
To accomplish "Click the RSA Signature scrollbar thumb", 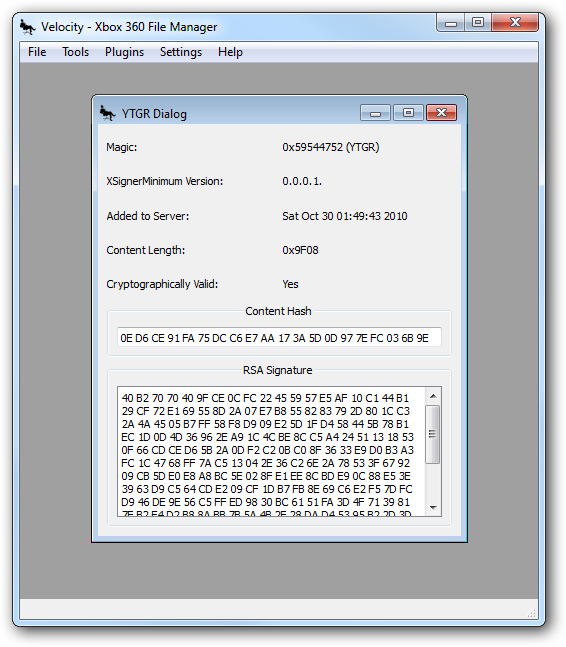I will pos(432,434).
